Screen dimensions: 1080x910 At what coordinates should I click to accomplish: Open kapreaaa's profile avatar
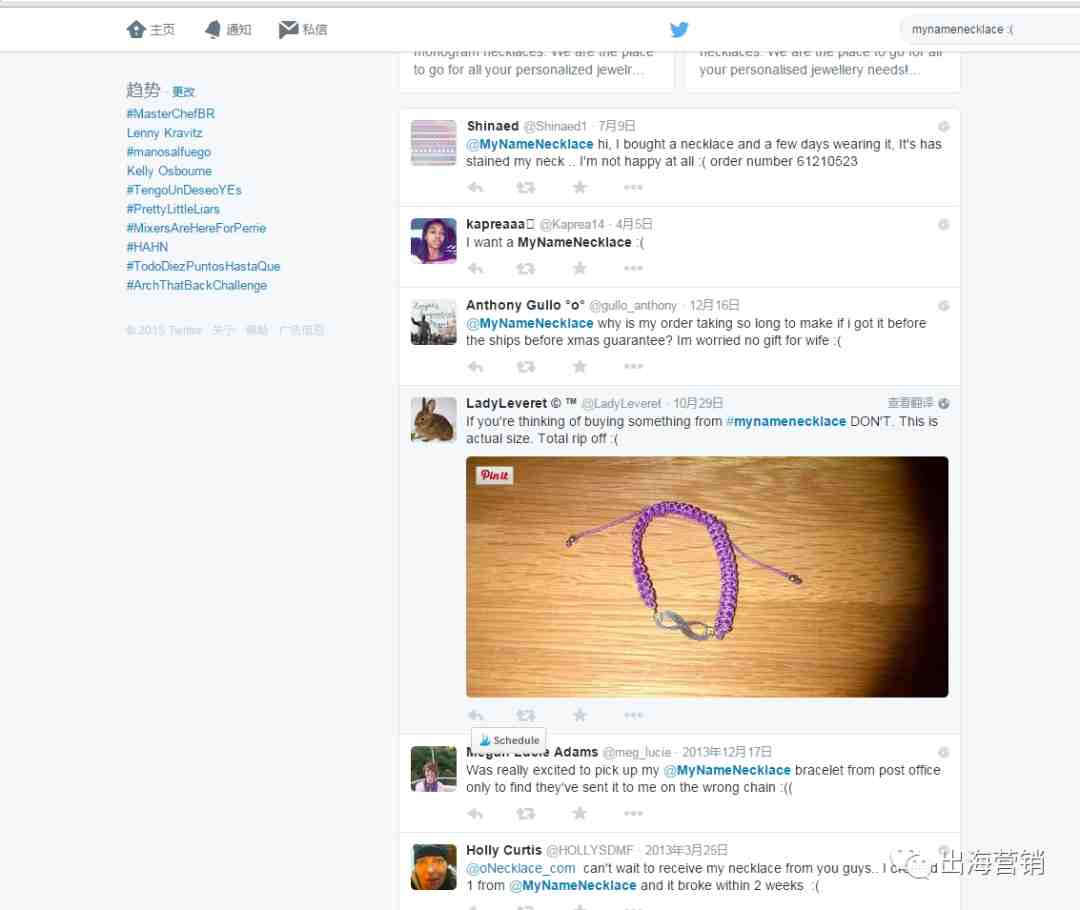tap(433, 241)
